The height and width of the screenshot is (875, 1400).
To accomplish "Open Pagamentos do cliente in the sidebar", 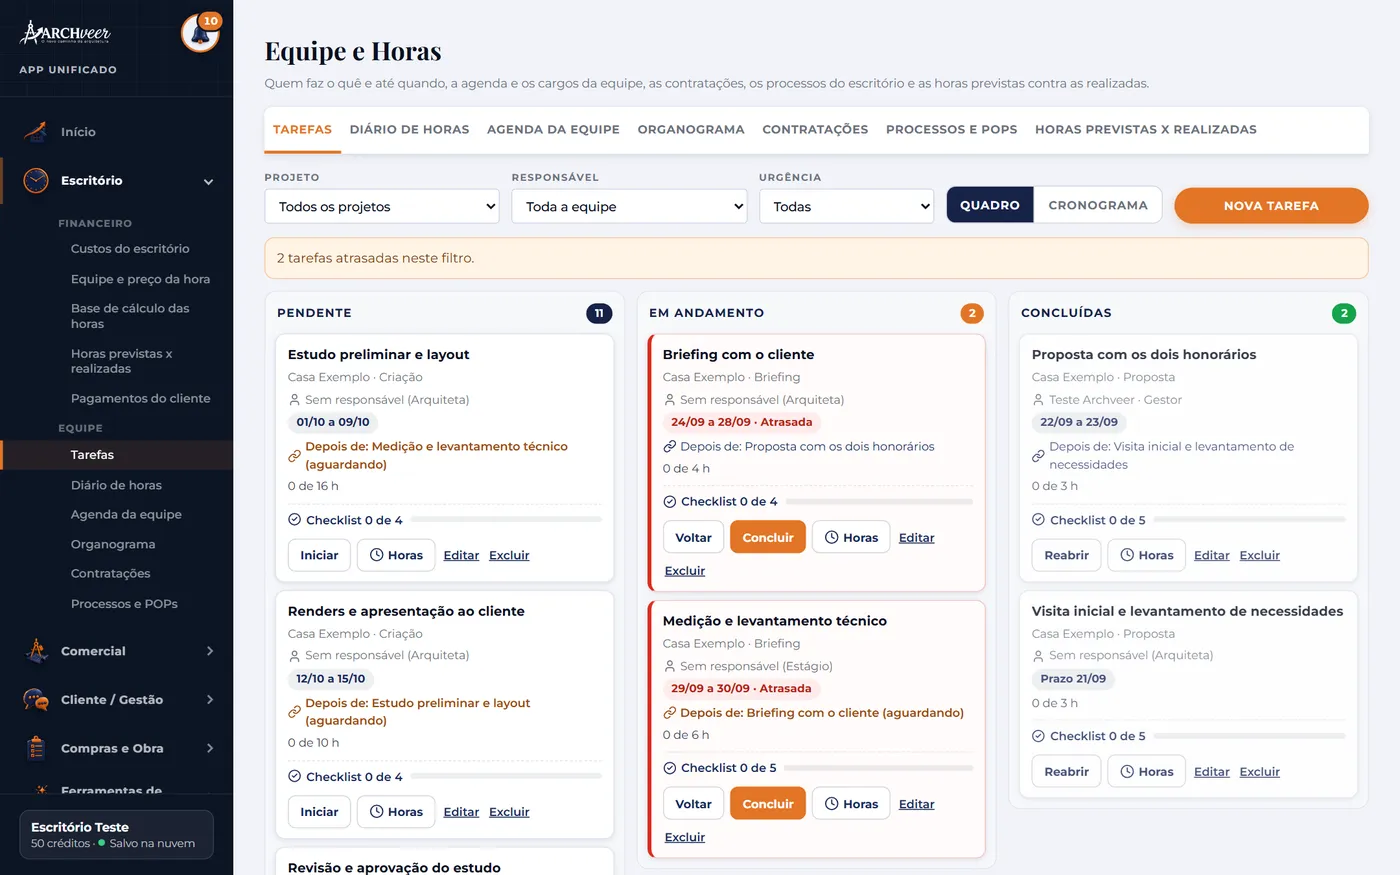I will click(x=141, y=398).
